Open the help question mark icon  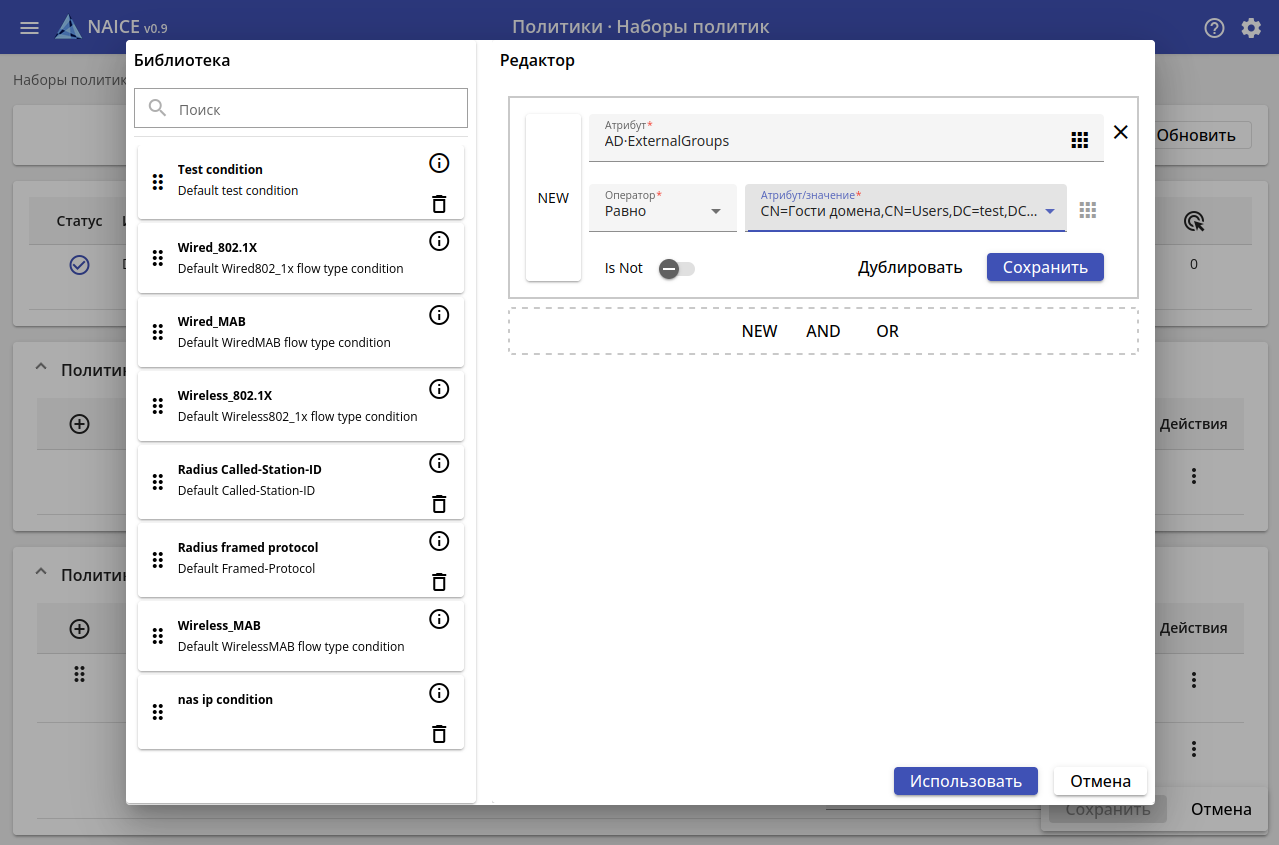(1214, 28)
